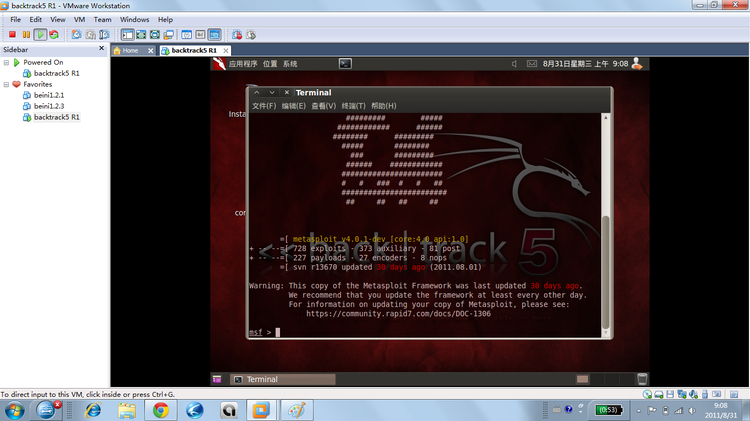Open the 系统 menu in guest panel

290,64
